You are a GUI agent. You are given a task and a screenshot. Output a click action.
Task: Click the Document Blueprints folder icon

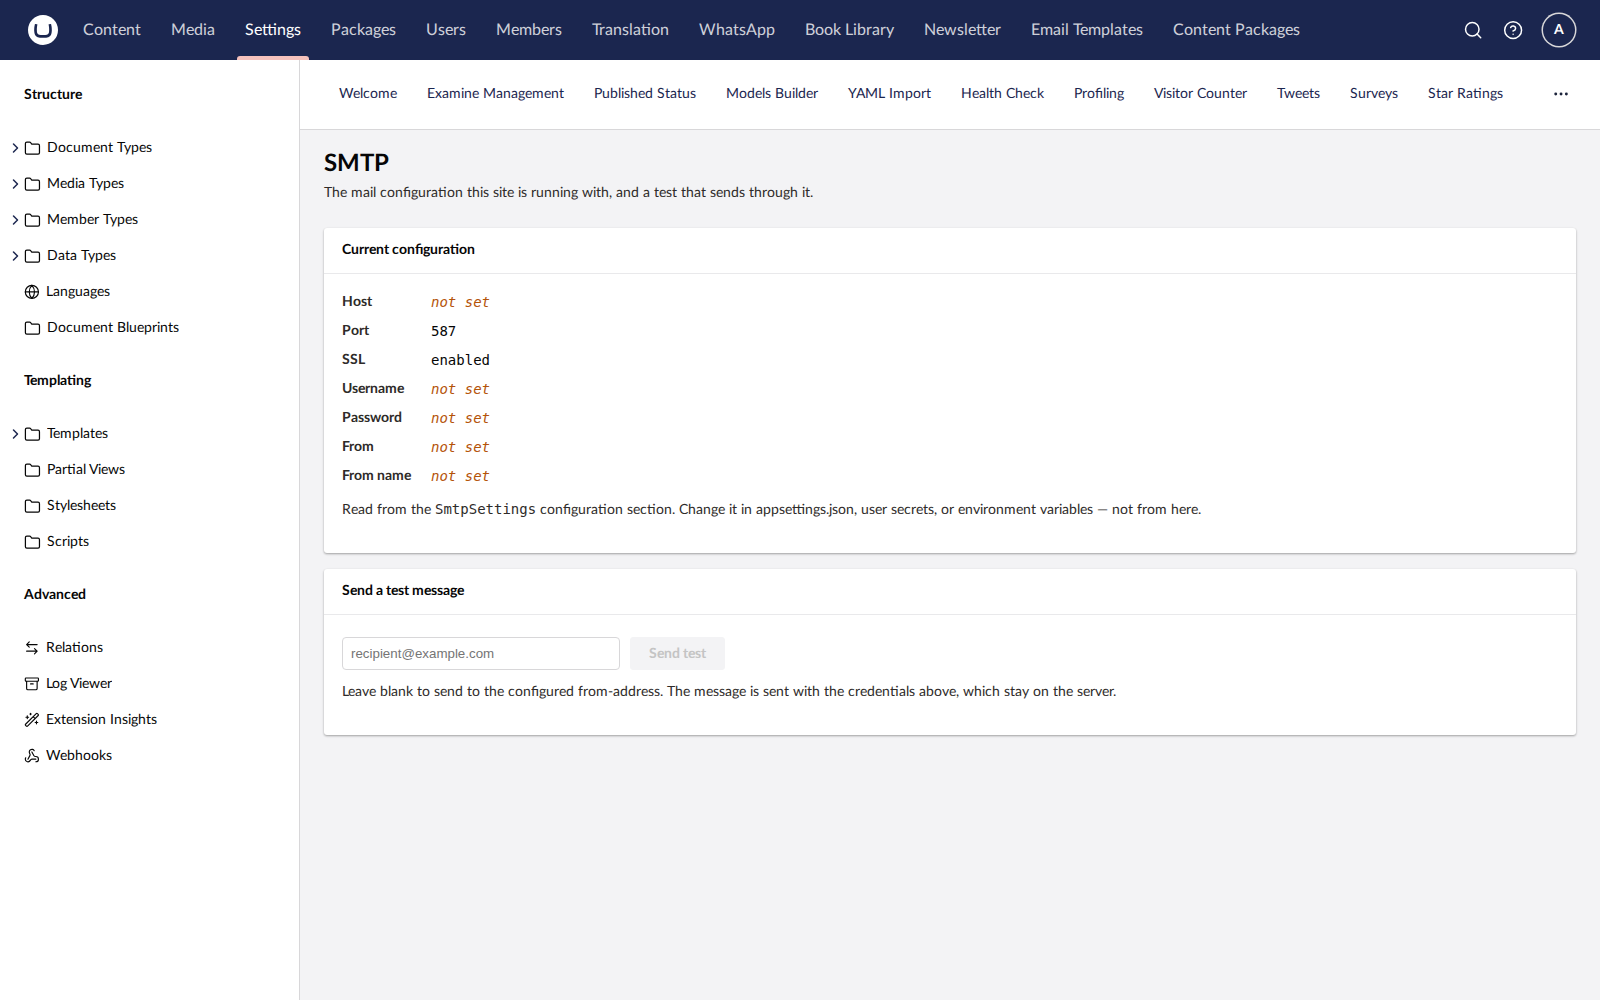(33, 328)
